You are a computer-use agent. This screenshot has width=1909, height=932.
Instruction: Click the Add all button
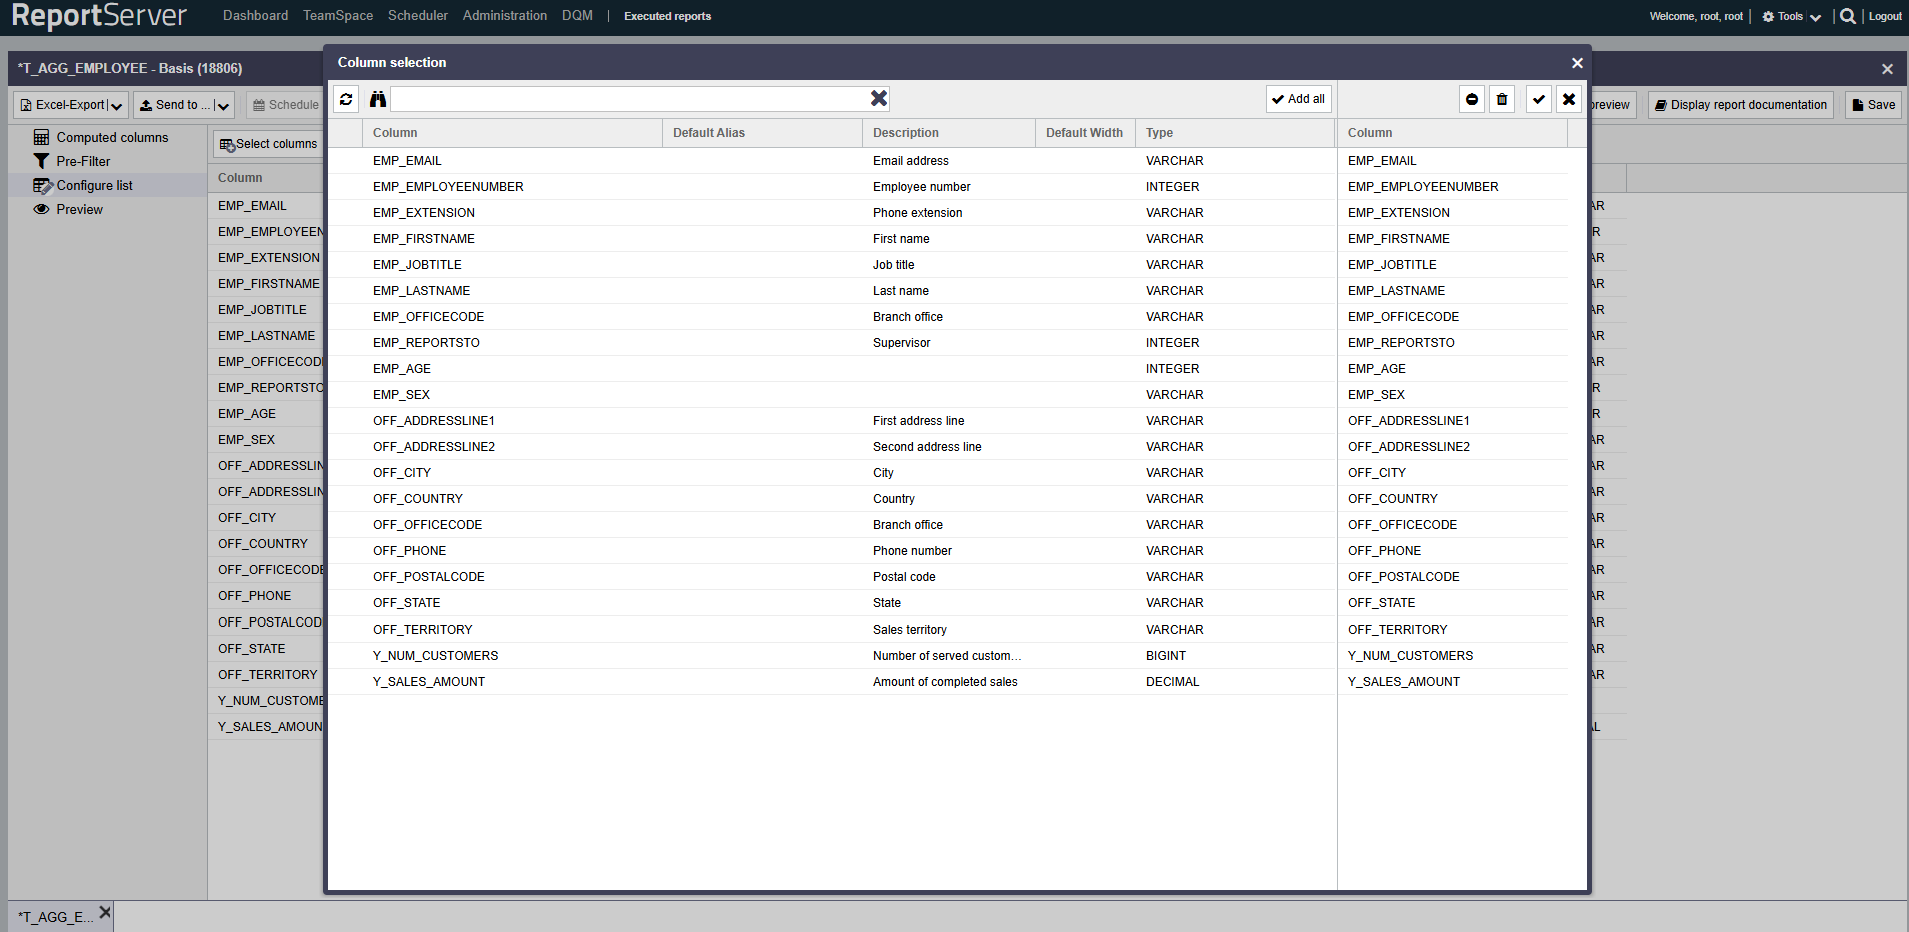1298,99
